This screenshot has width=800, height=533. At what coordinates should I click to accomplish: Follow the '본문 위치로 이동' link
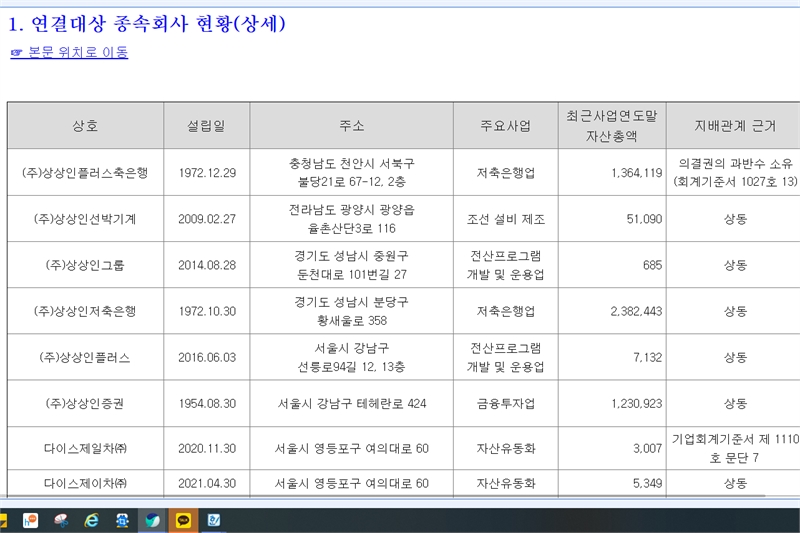tap(69, 52)
